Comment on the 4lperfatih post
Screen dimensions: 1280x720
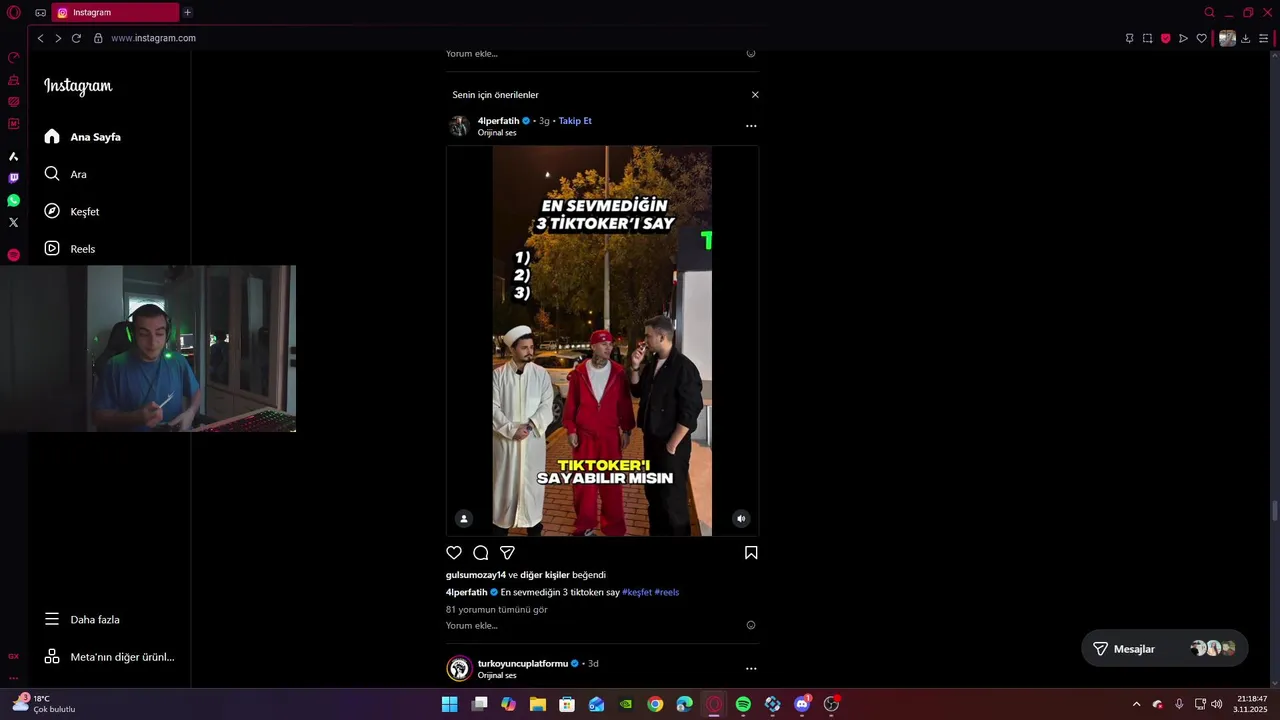click(x=481, y=553)
